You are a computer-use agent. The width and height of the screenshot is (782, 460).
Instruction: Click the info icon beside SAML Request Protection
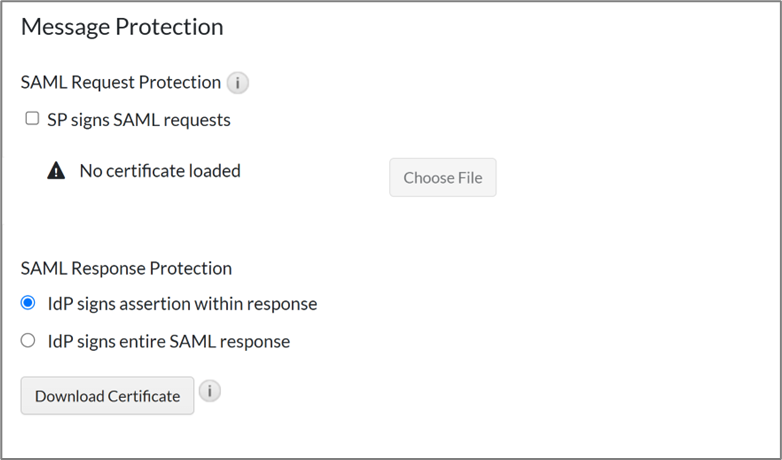tap(237, 83)
